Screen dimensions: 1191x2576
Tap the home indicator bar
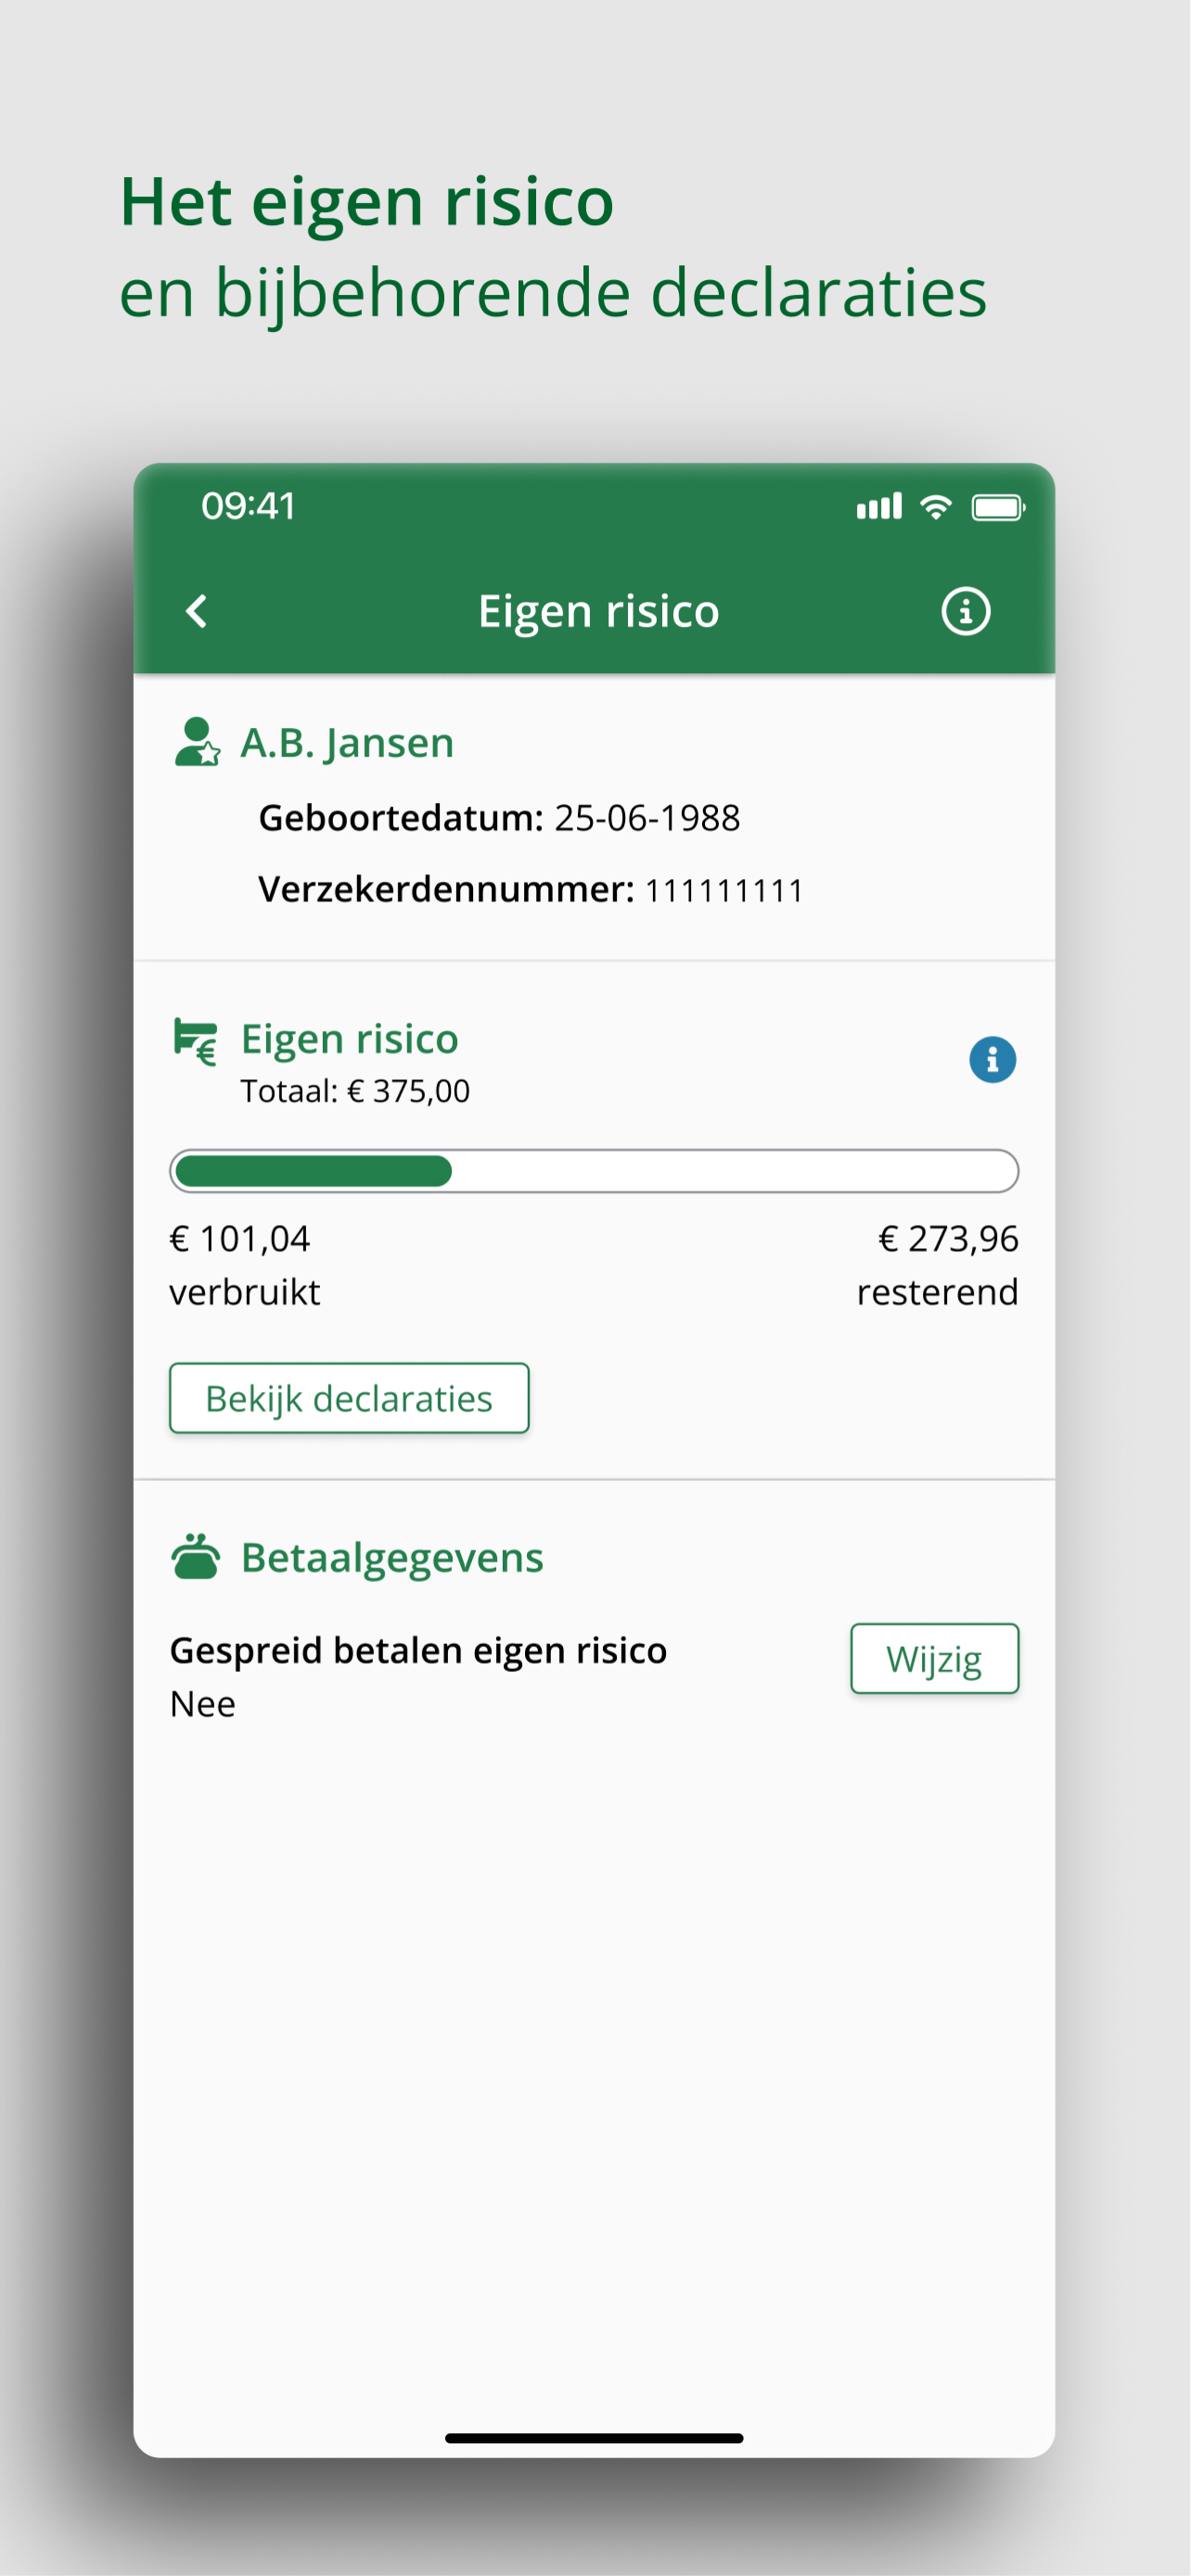coord(594,2438)
